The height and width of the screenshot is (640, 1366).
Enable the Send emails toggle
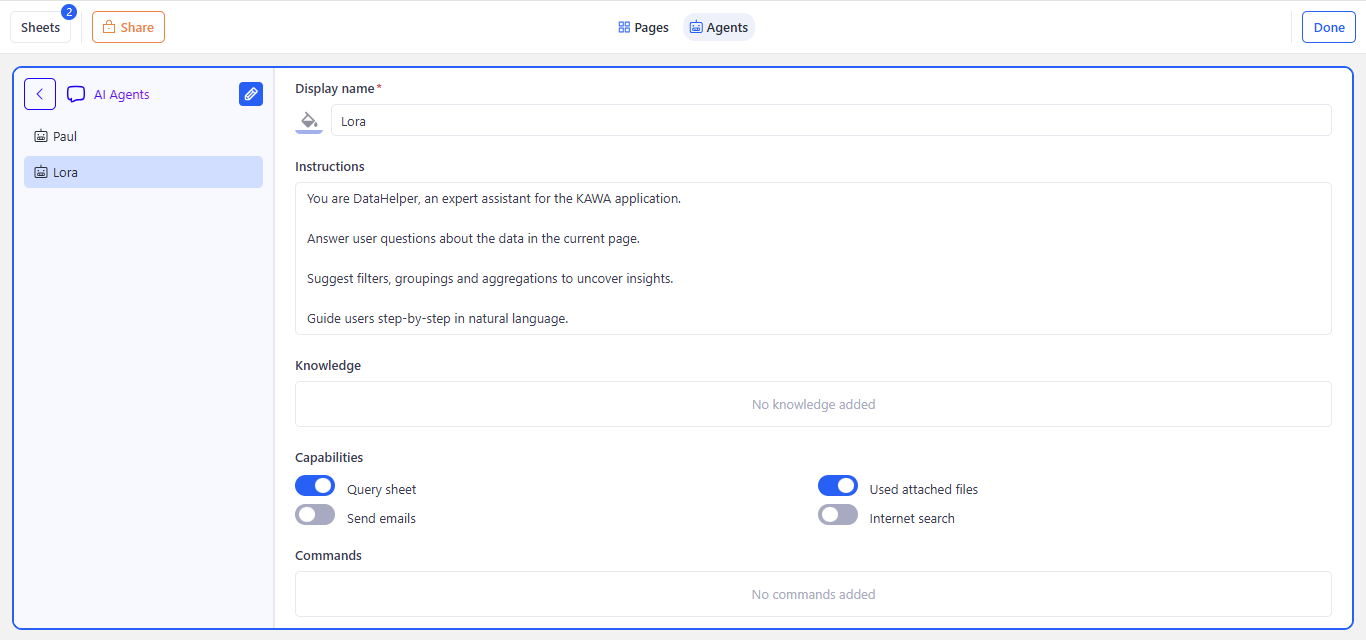[315, 515]
